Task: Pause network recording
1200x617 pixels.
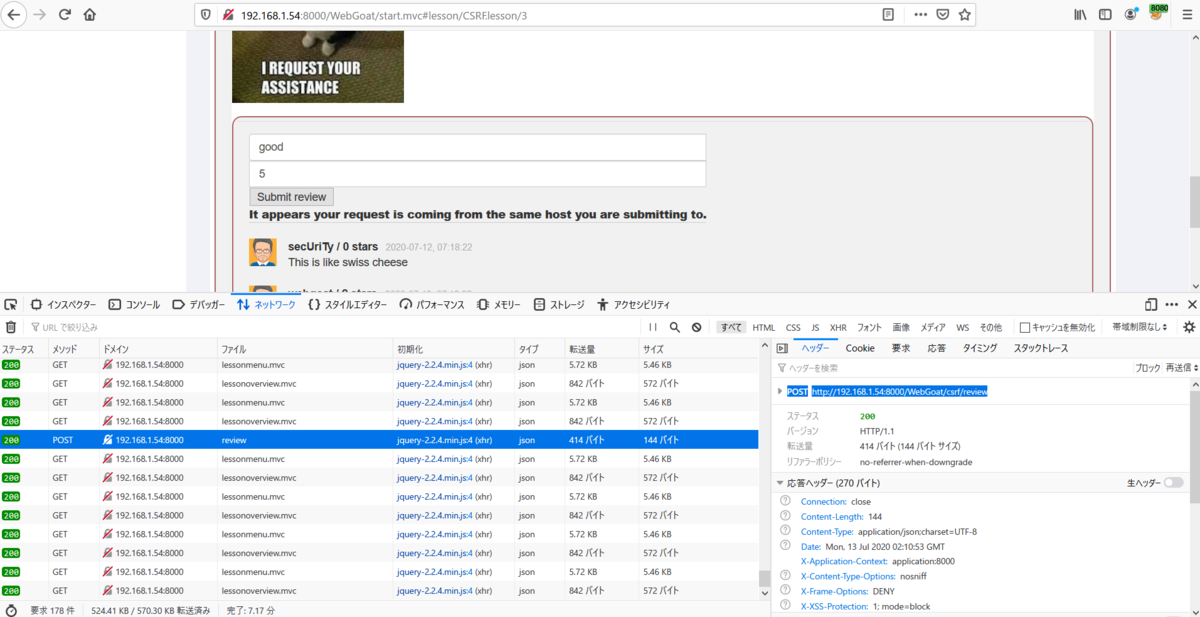Action: pos(653,327)
